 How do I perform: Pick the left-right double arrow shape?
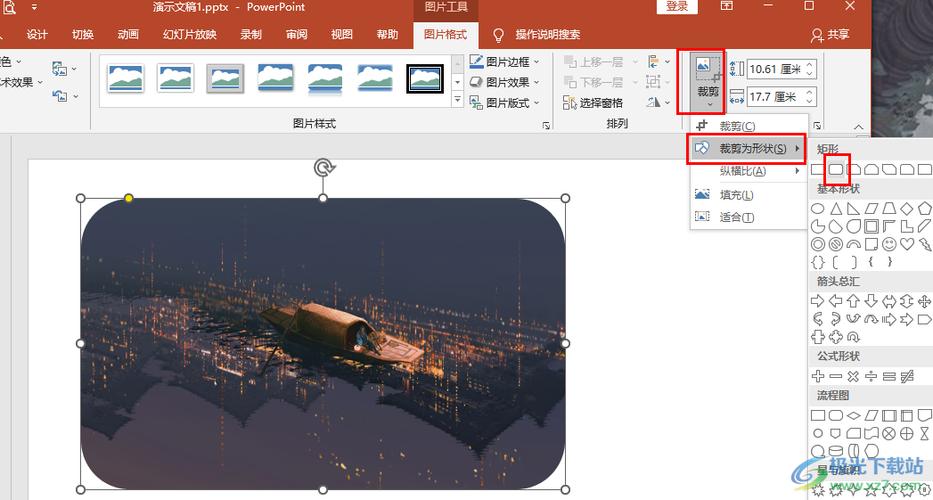pos(889,301)
